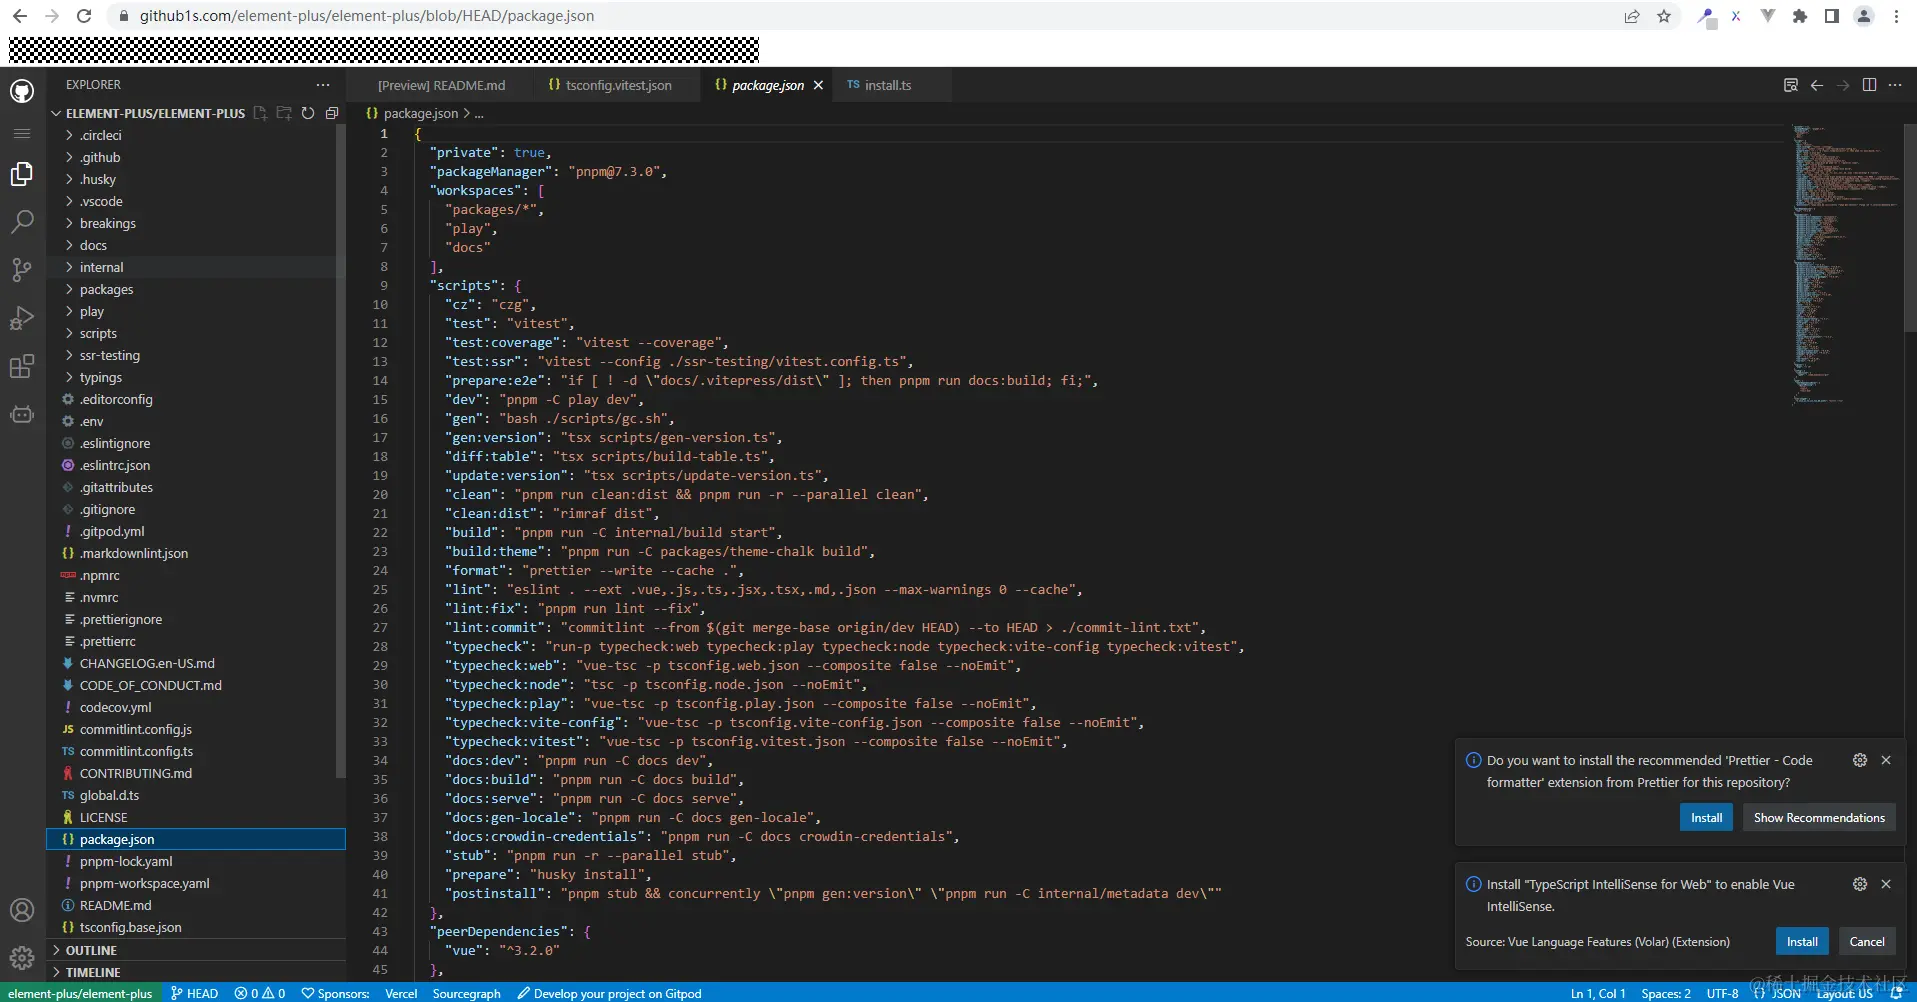Split the editor to the right
1917x1002 pixels.
[x=1869, y=85]
